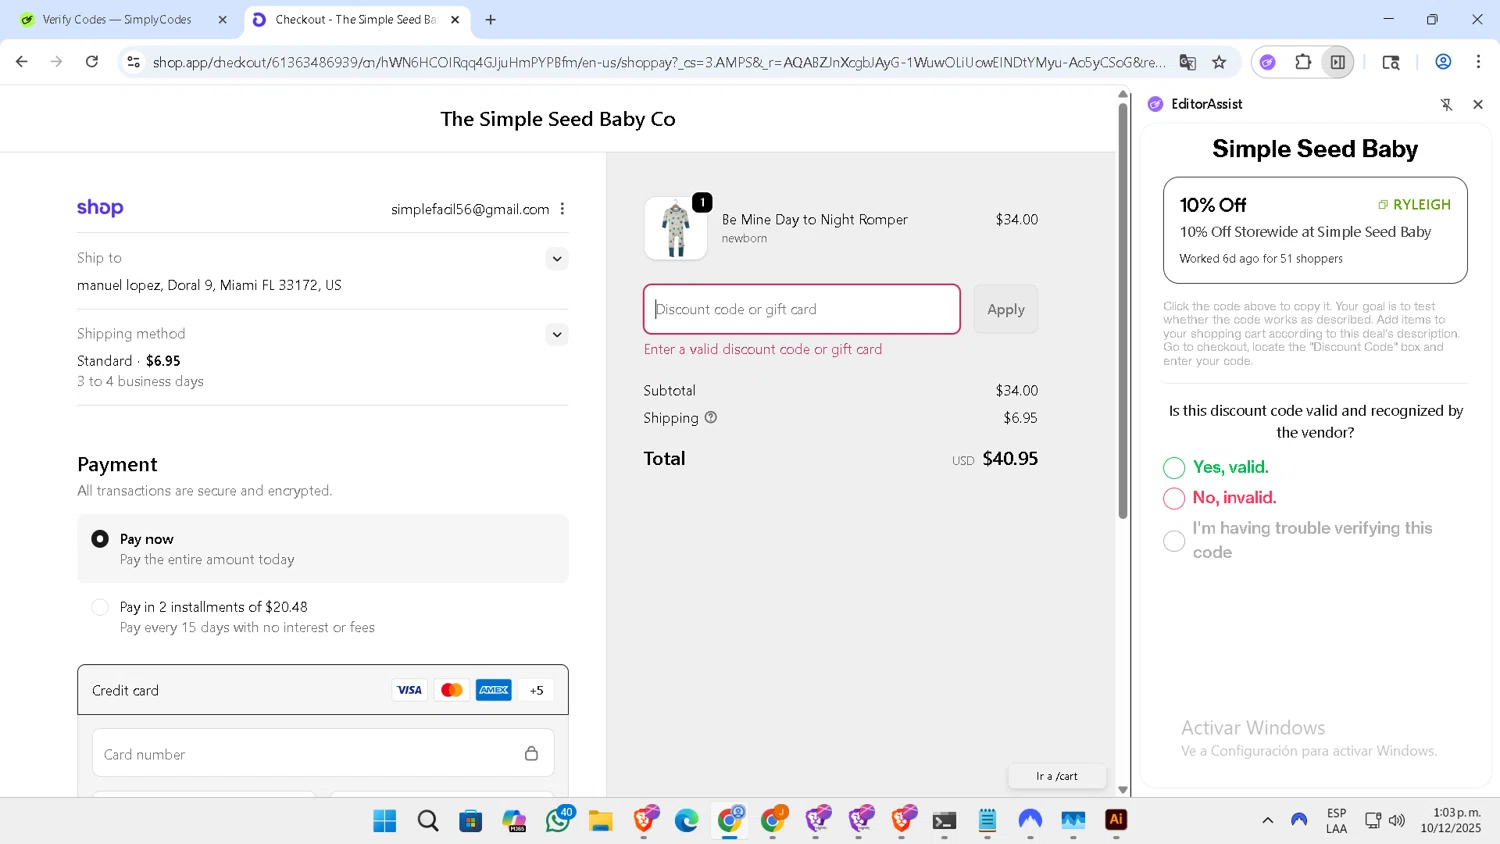
Task: Open File Explorer from taskbar
Action: click(600, 821)
